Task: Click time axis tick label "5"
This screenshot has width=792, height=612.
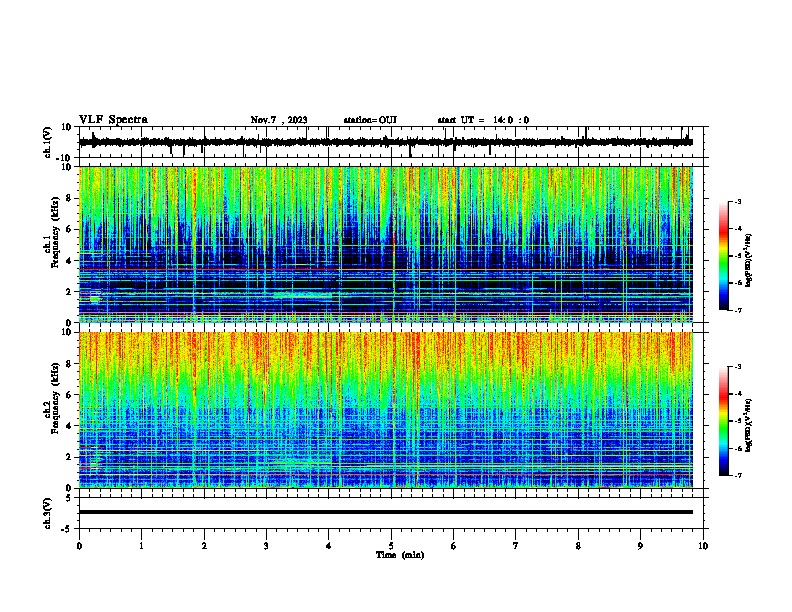Action: coord(391,546)
